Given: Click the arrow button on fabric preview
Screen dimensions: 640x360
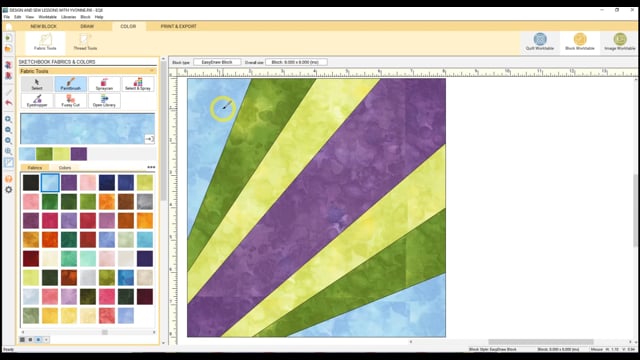Looking at the screenshot, I should 149,139.
